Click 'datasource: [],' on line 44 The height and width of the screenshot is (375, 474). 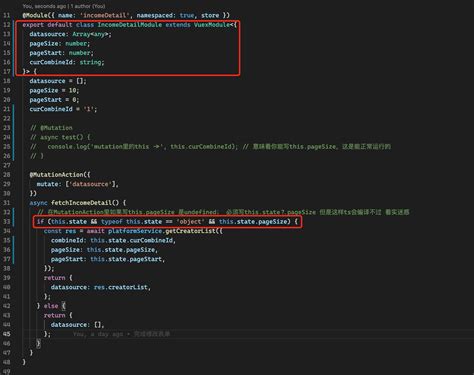click(77, 324)
